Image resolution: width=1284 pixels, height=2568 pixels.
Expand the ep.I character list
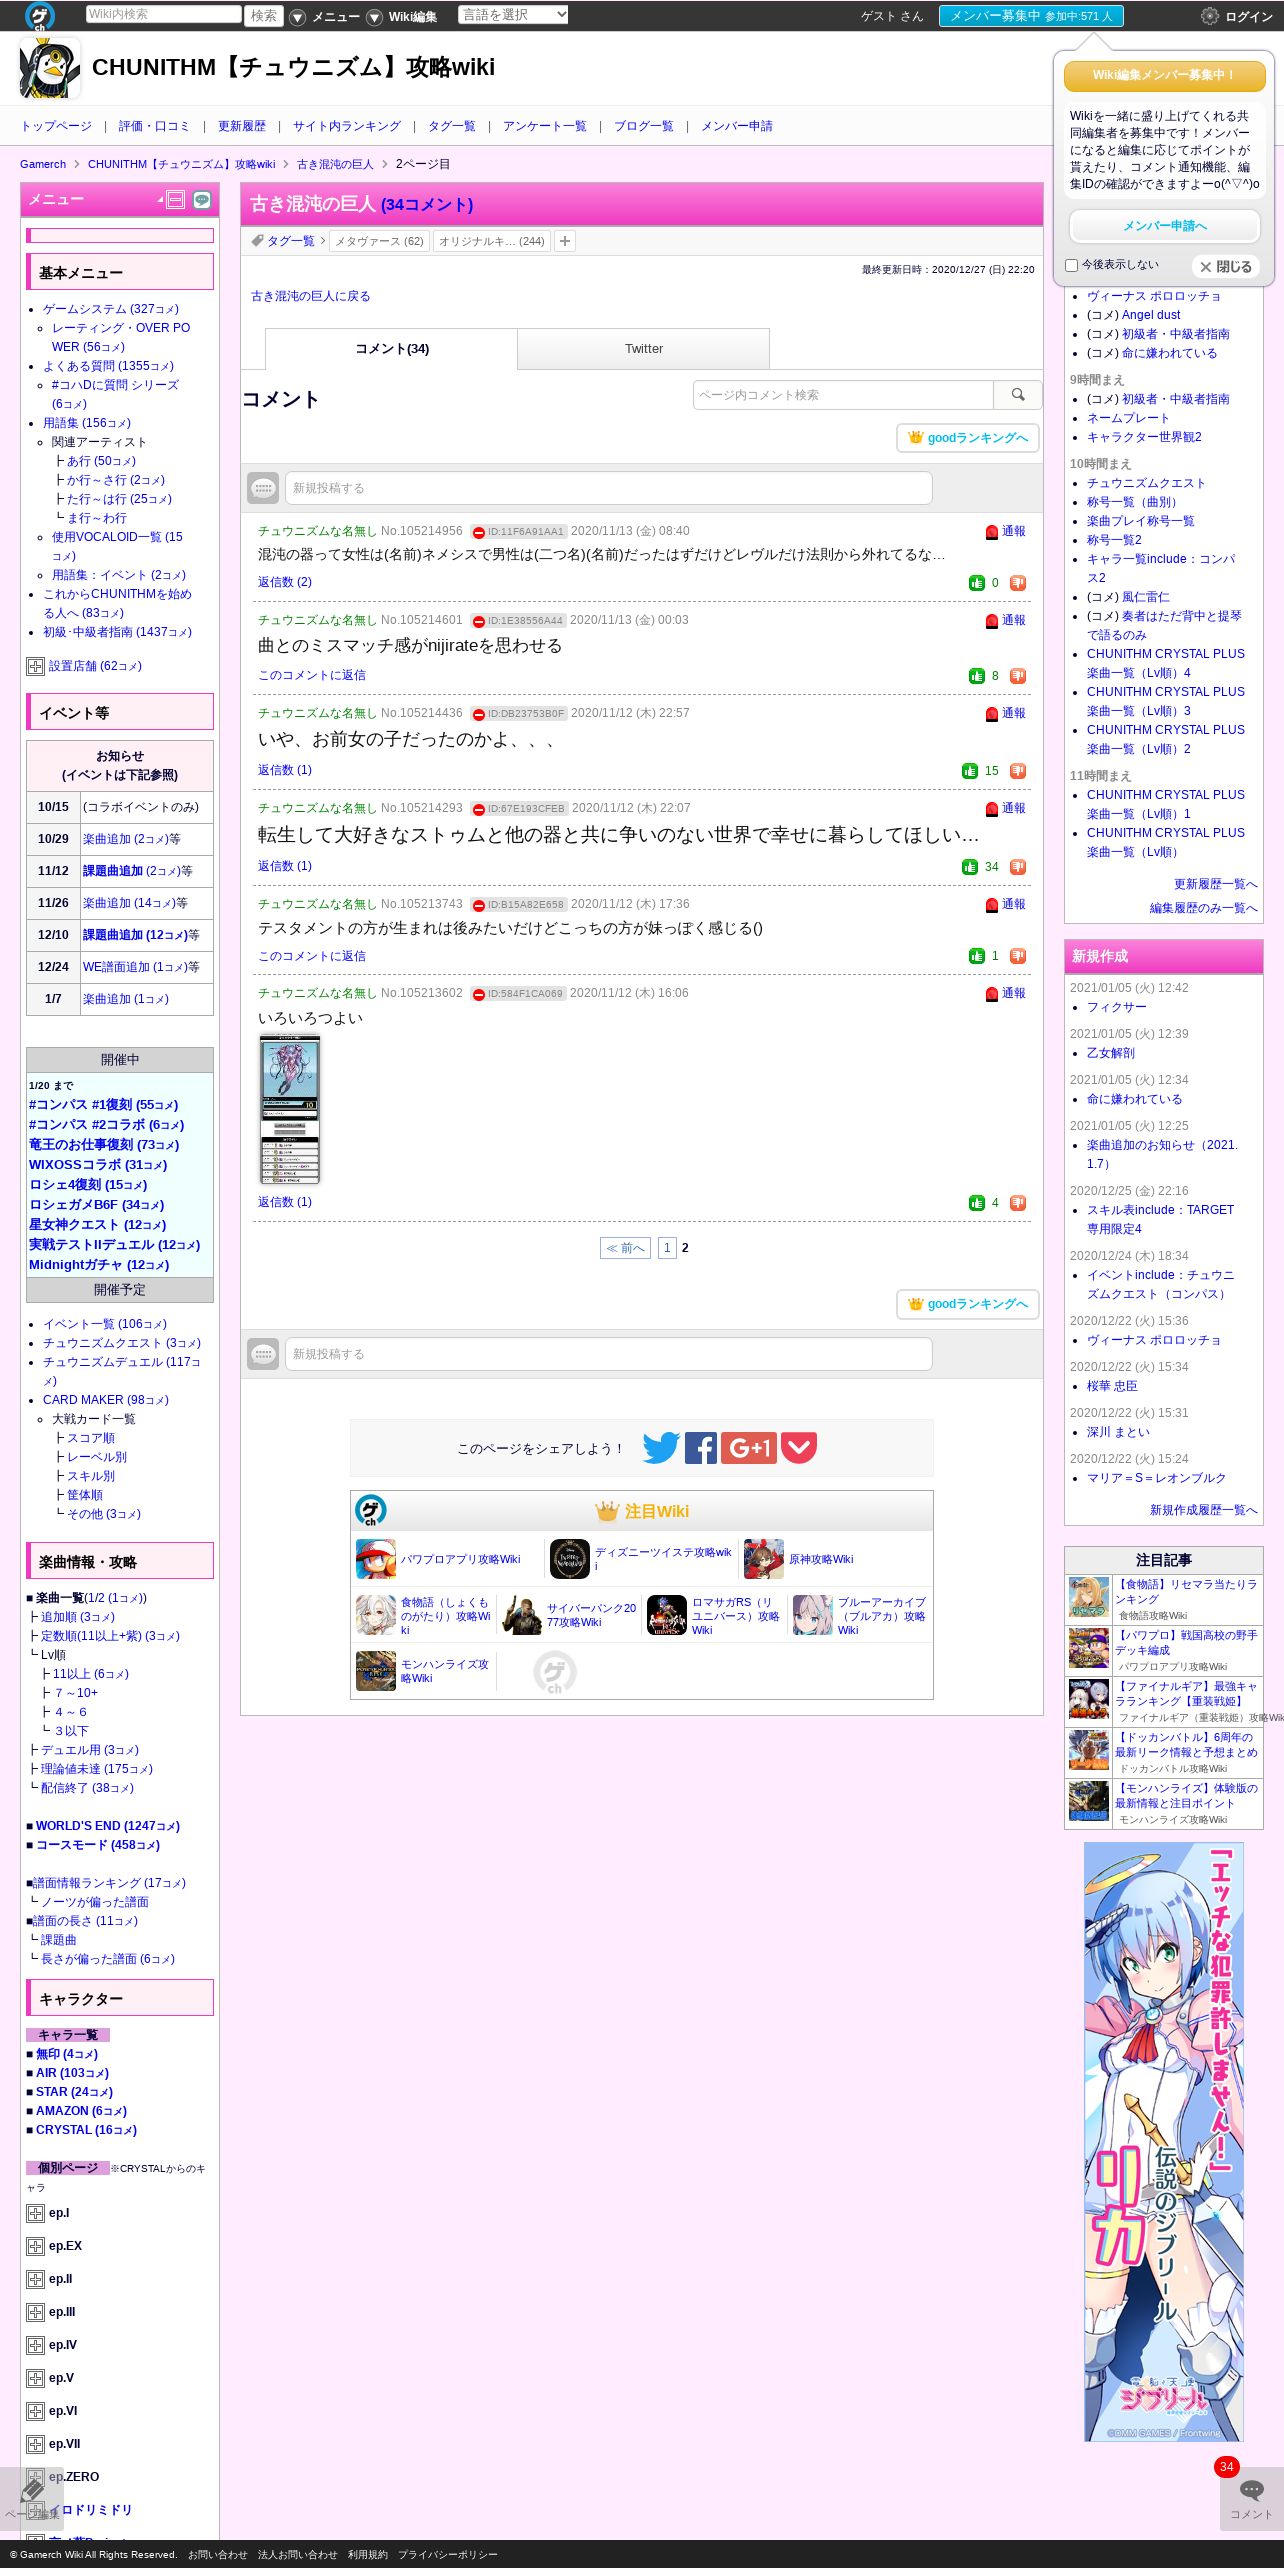point(35,2214)
